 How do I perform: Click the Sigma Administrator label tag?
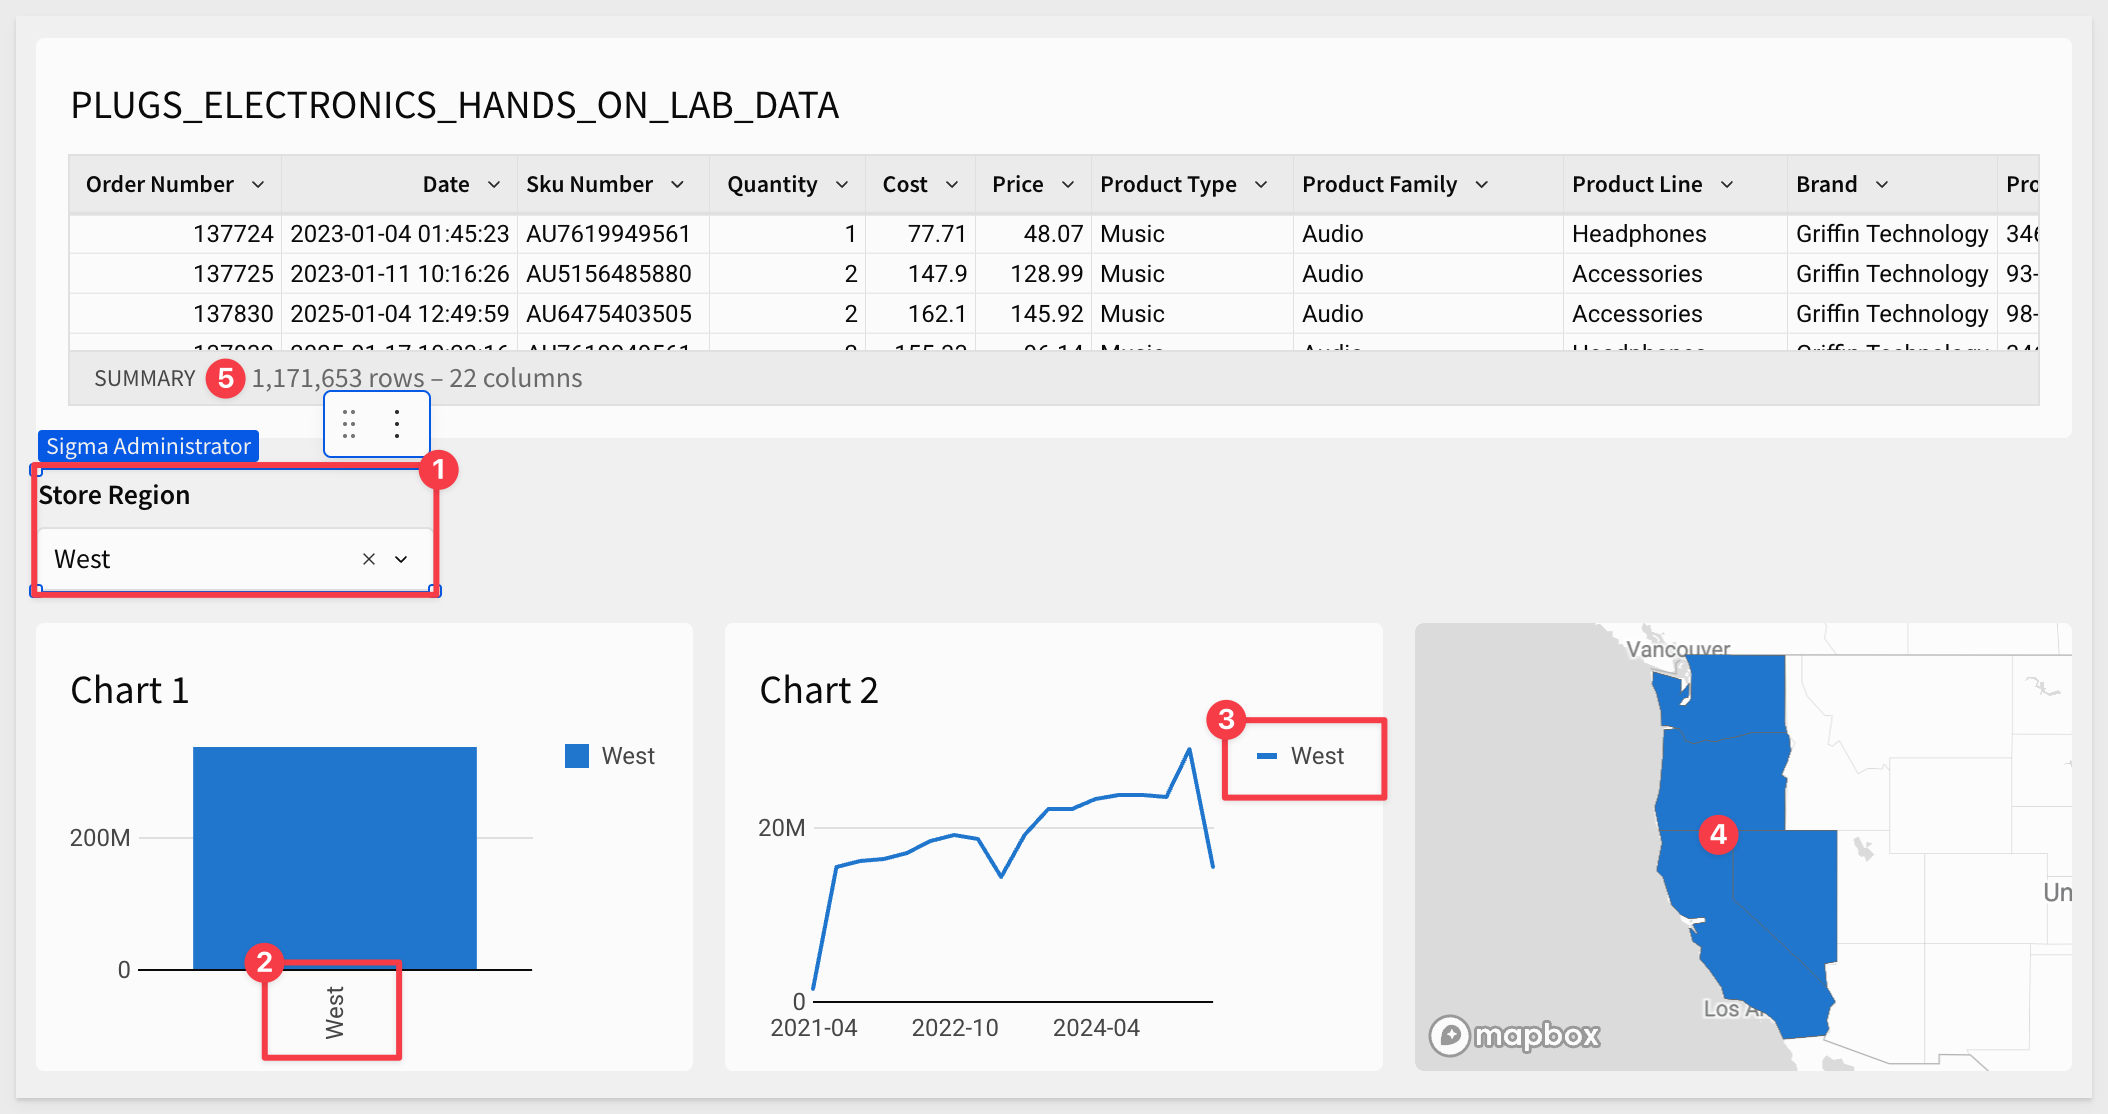pyautogui.click(x=148, y=446)
